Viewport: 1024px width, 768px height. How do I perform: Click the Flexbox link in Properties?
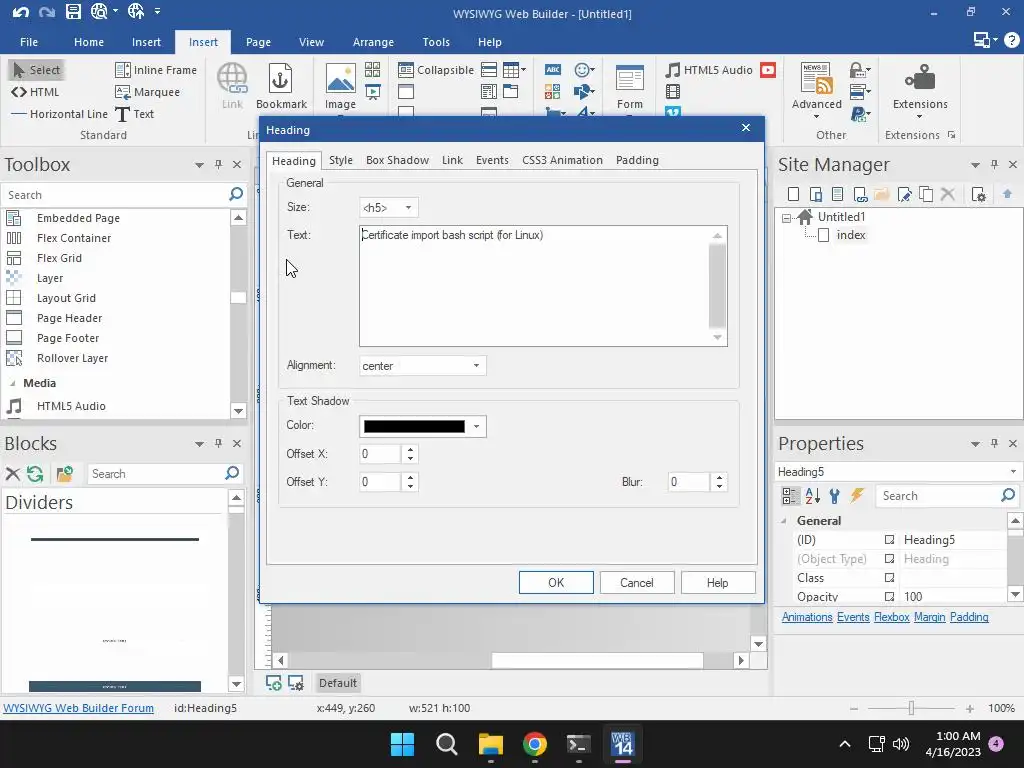[x=891, y=617]
